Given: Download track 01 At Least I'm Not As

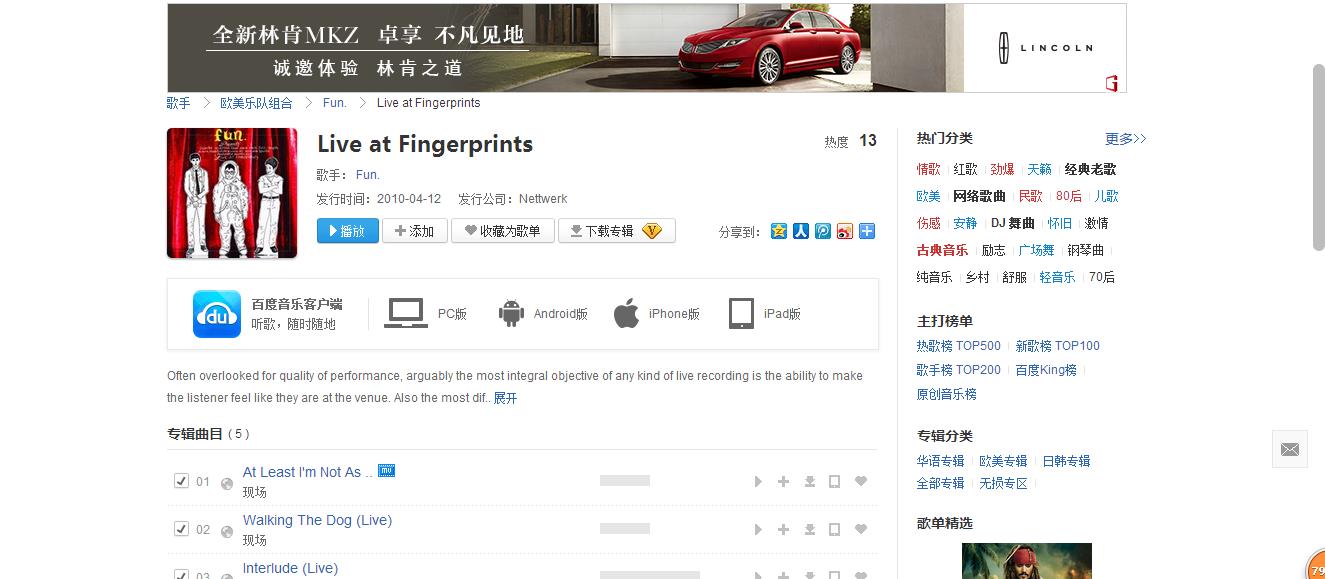Looking at the screenshot, I should click(810, 482).
